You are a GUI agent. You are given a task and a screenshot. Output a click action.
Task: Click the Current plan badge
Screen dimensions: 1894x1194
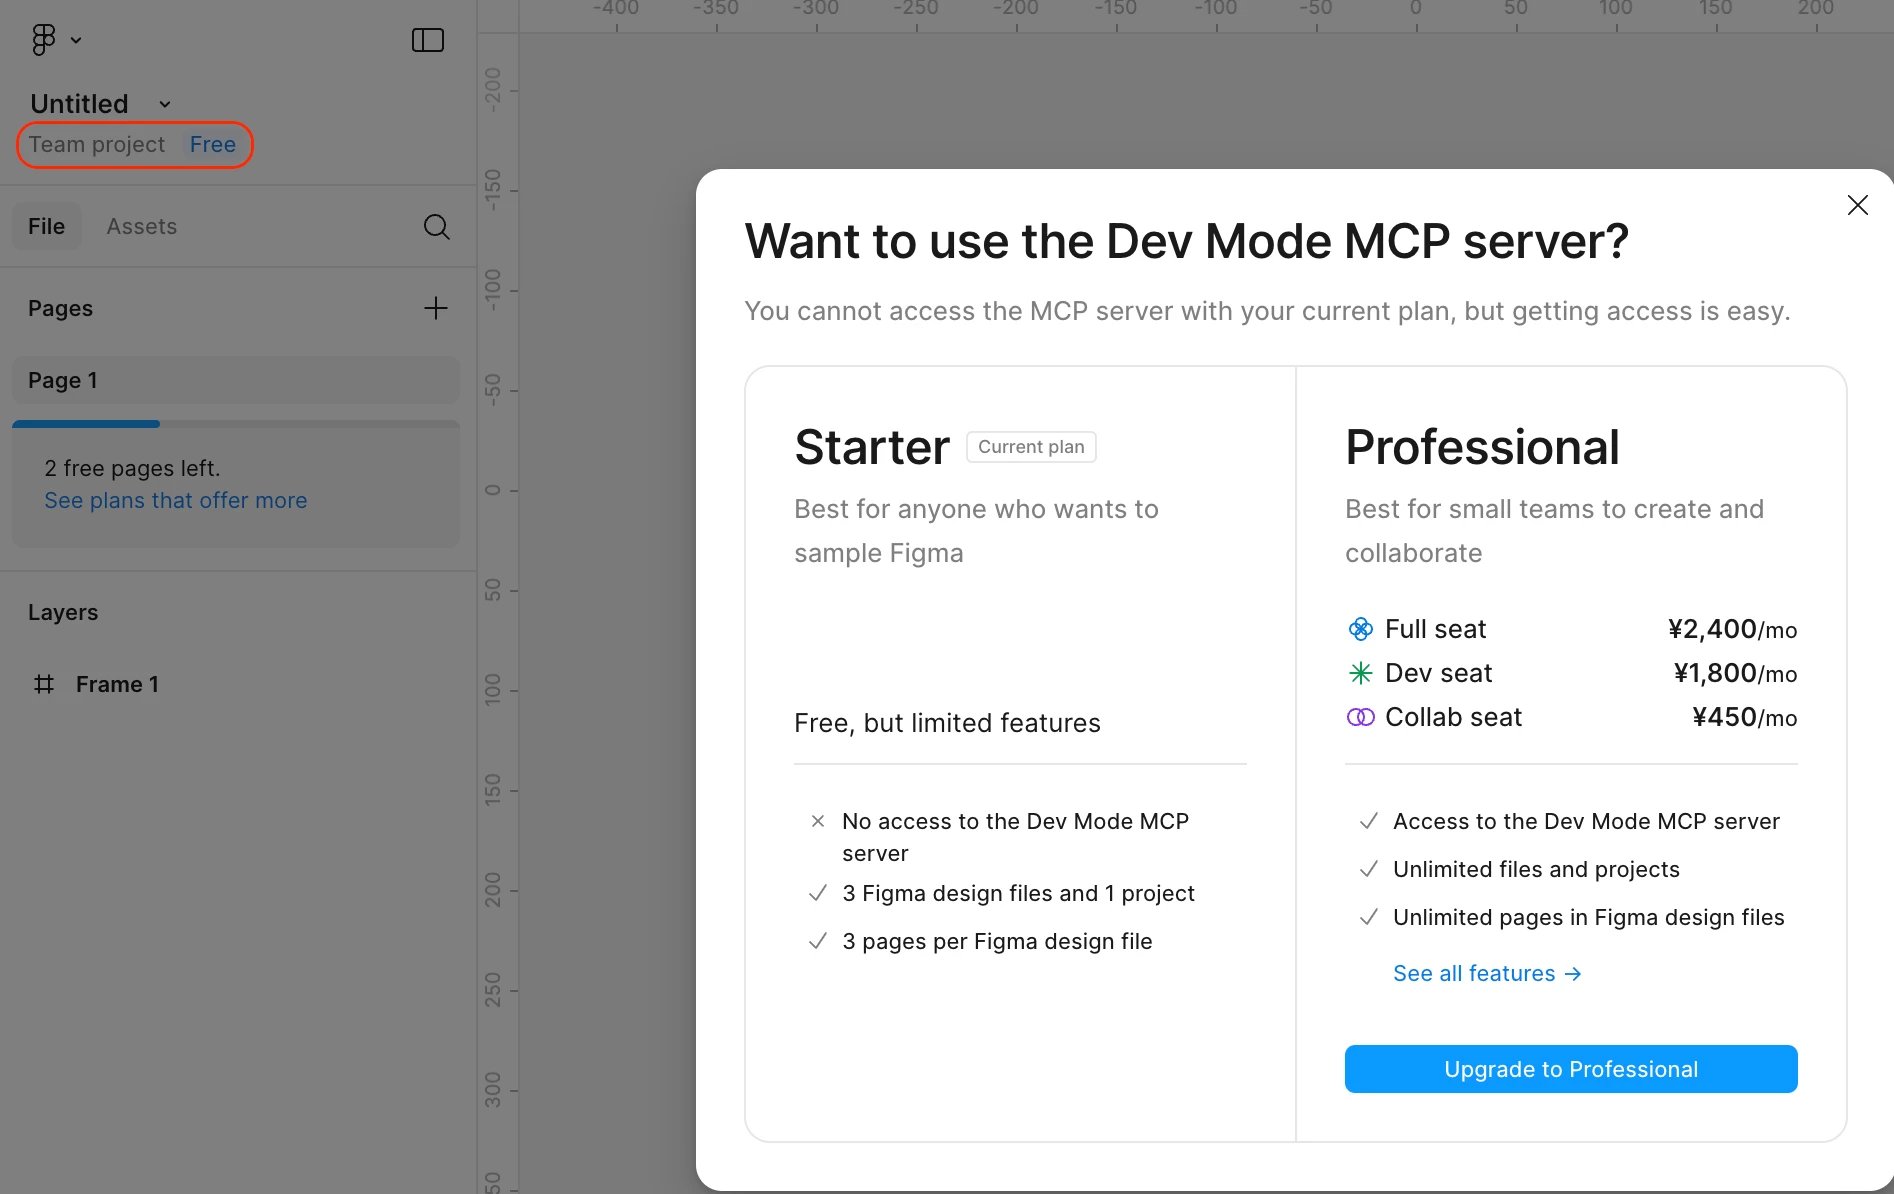coord(1031,447)
